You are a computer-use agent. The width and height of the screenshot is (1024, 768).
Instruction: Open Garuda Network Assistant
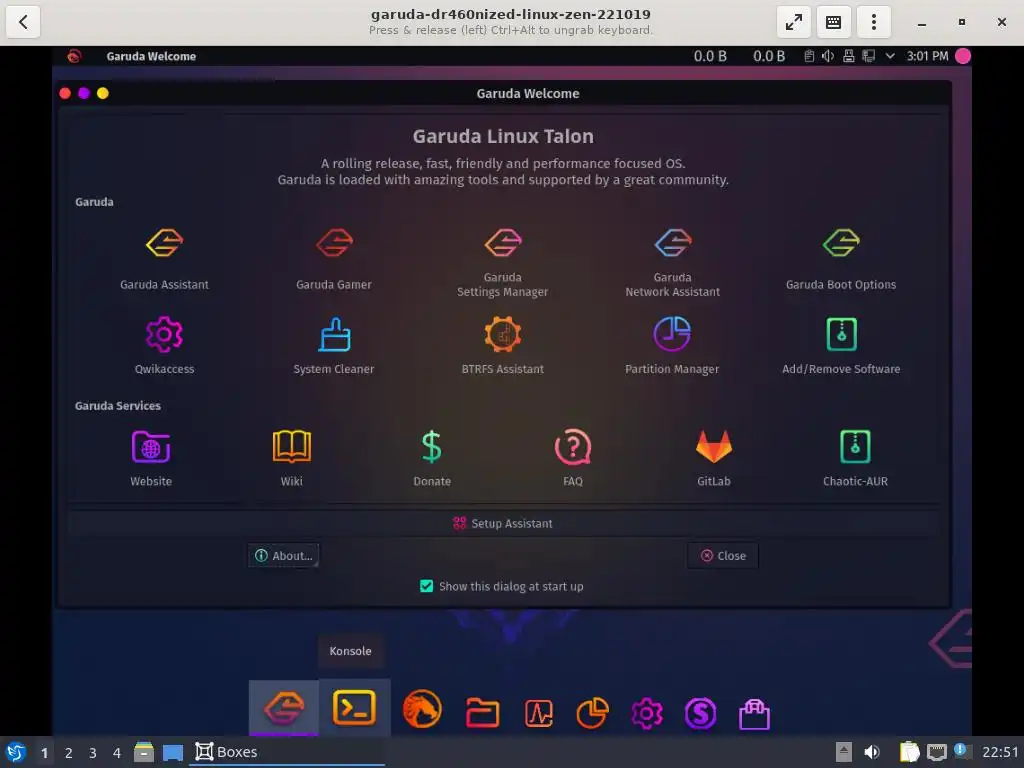(x=672, y=263)
